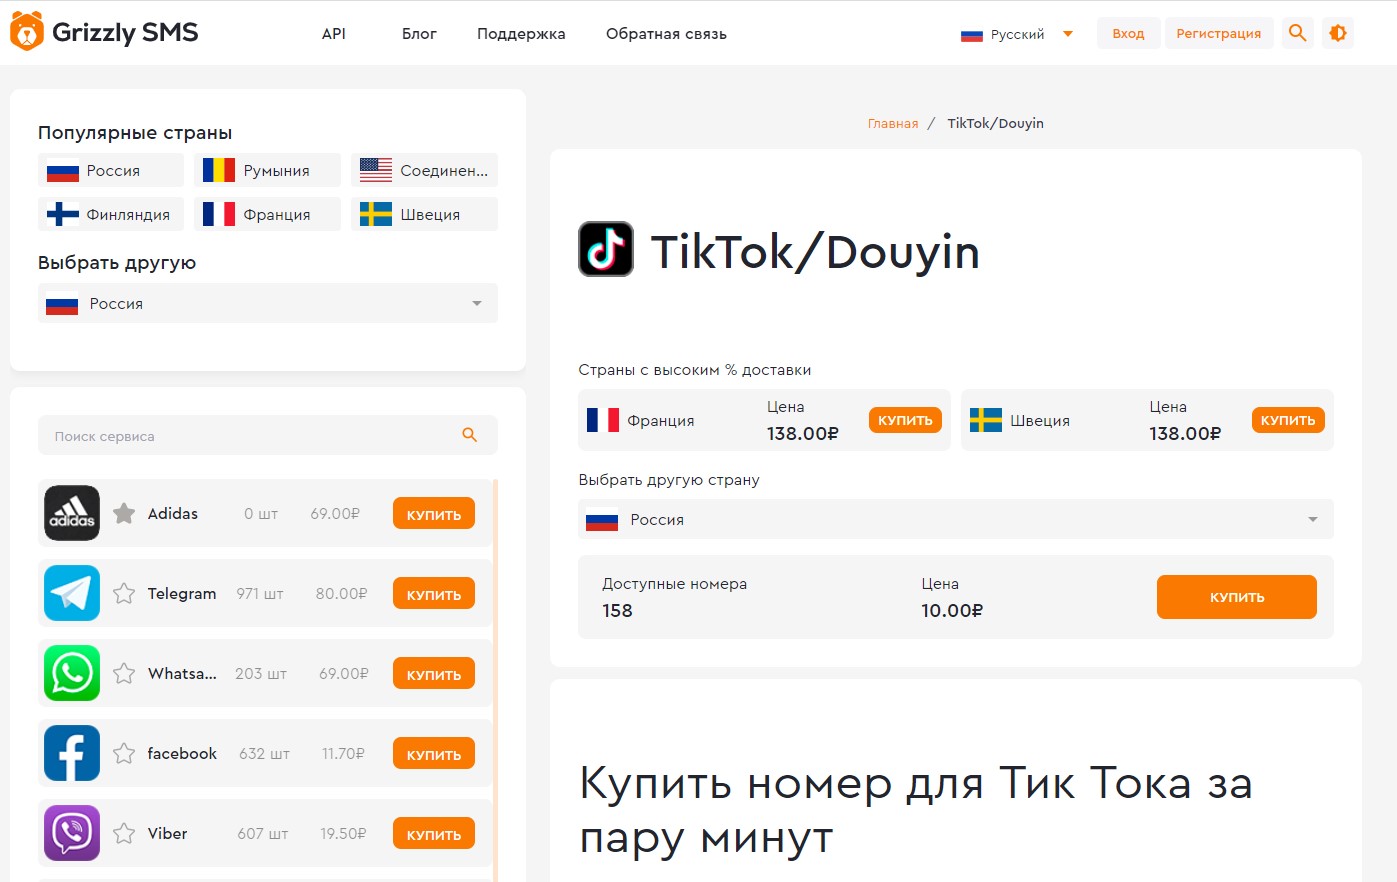Click the Viber logo icon

72,833
